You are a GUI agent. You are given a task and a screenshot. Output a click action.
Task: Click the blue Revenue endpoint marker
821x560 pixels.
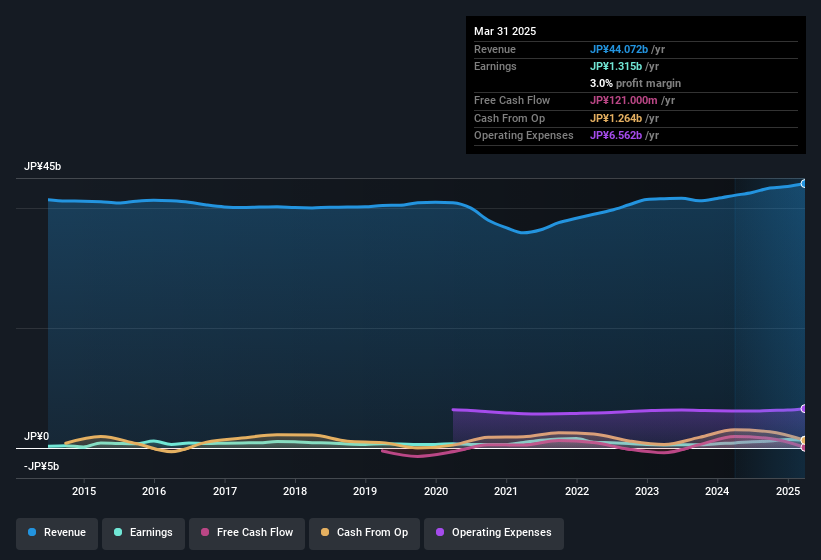pyautogui.click(x=804, y=184)
